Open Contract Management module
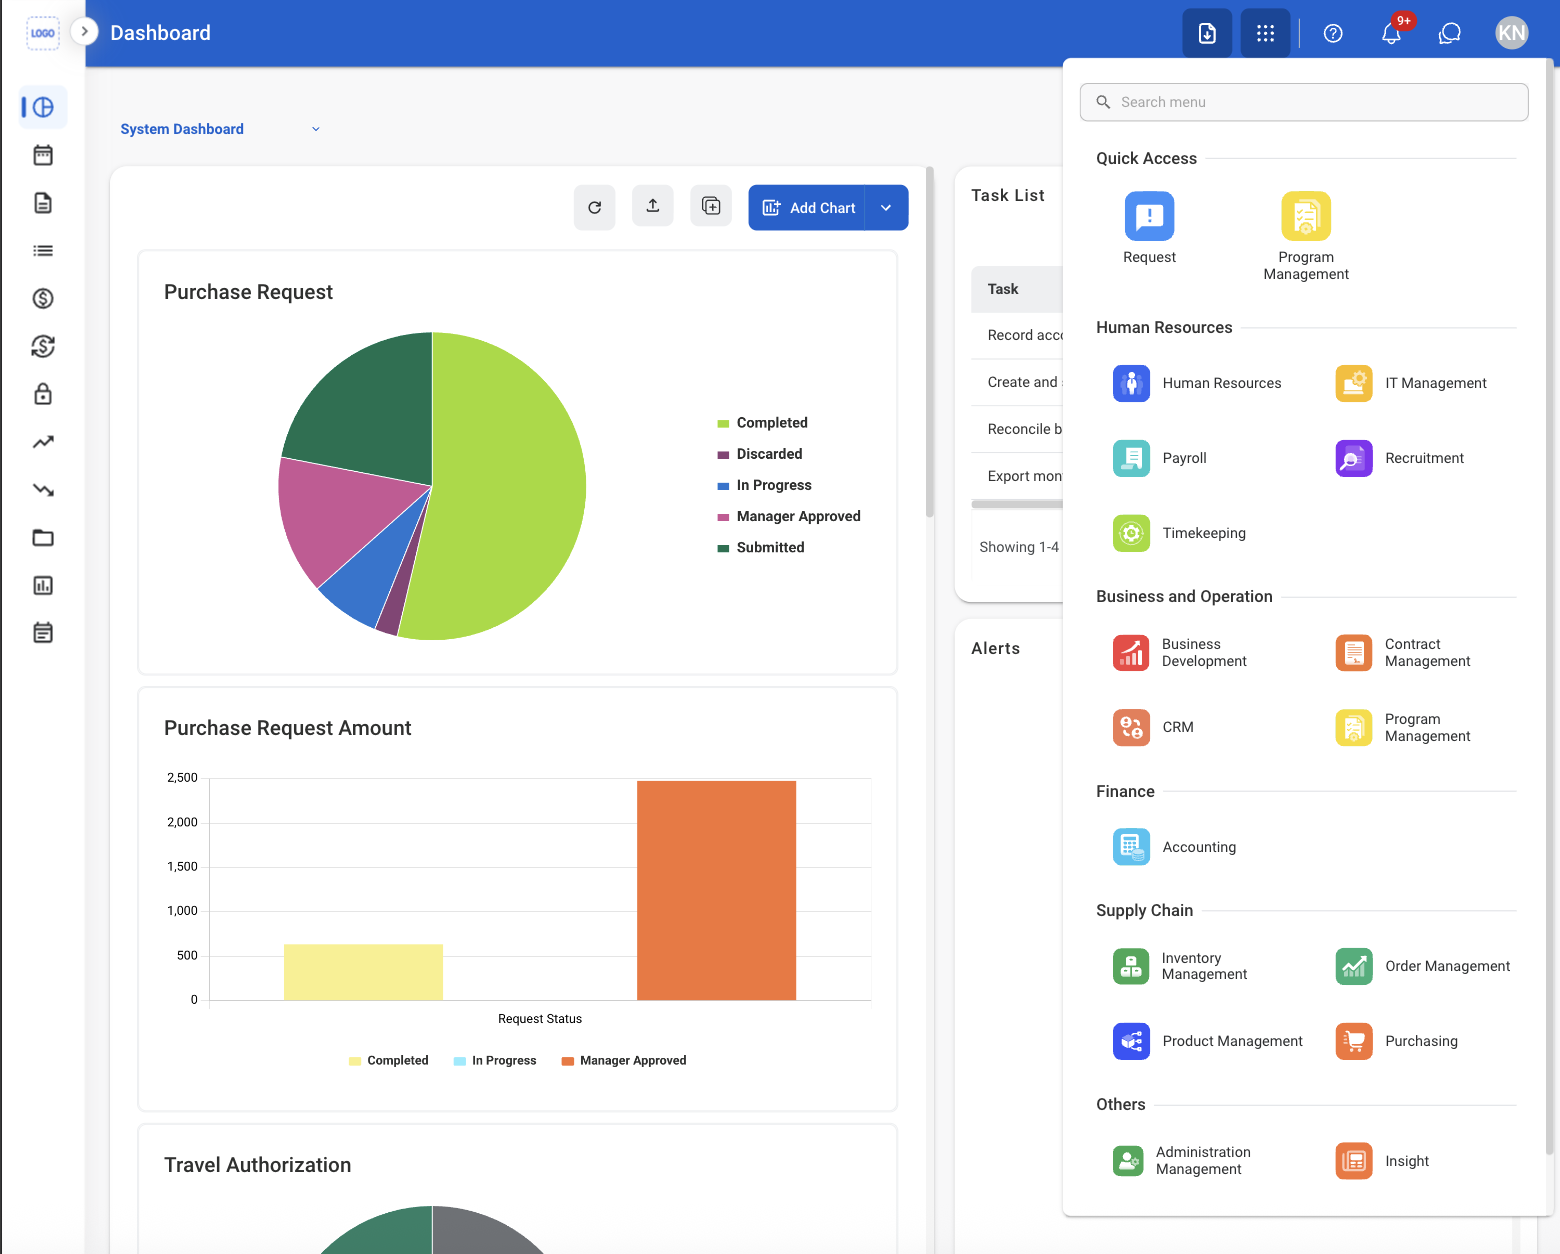 point(1403,653)
